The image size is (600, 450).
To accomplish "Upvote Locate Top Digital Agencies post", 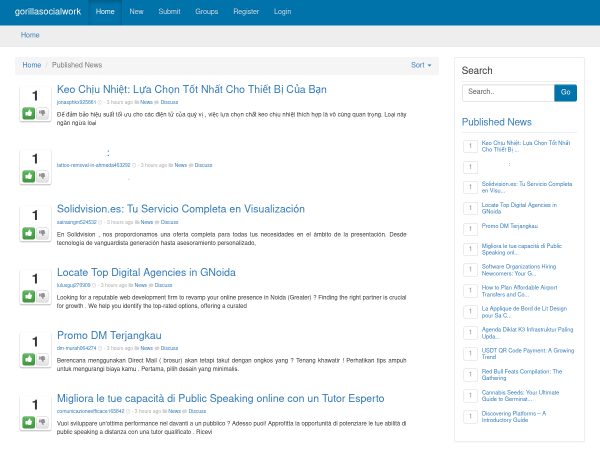I will pyautogui.click(x=29, y=296).
